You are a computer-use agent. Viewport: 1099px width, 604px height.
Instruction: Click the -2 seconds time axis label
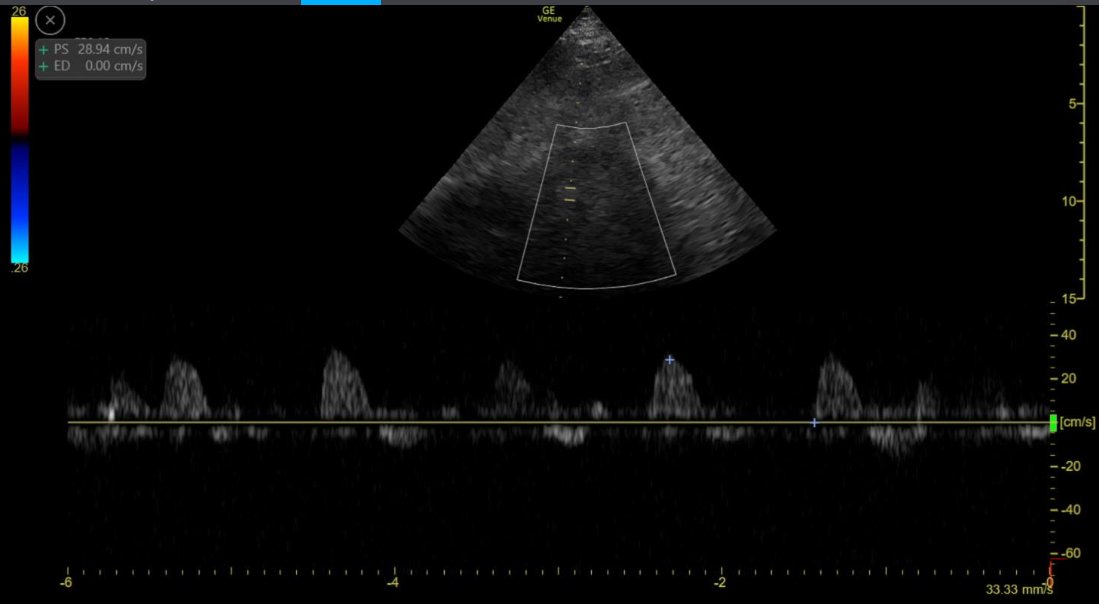click(x=721, y=583)
